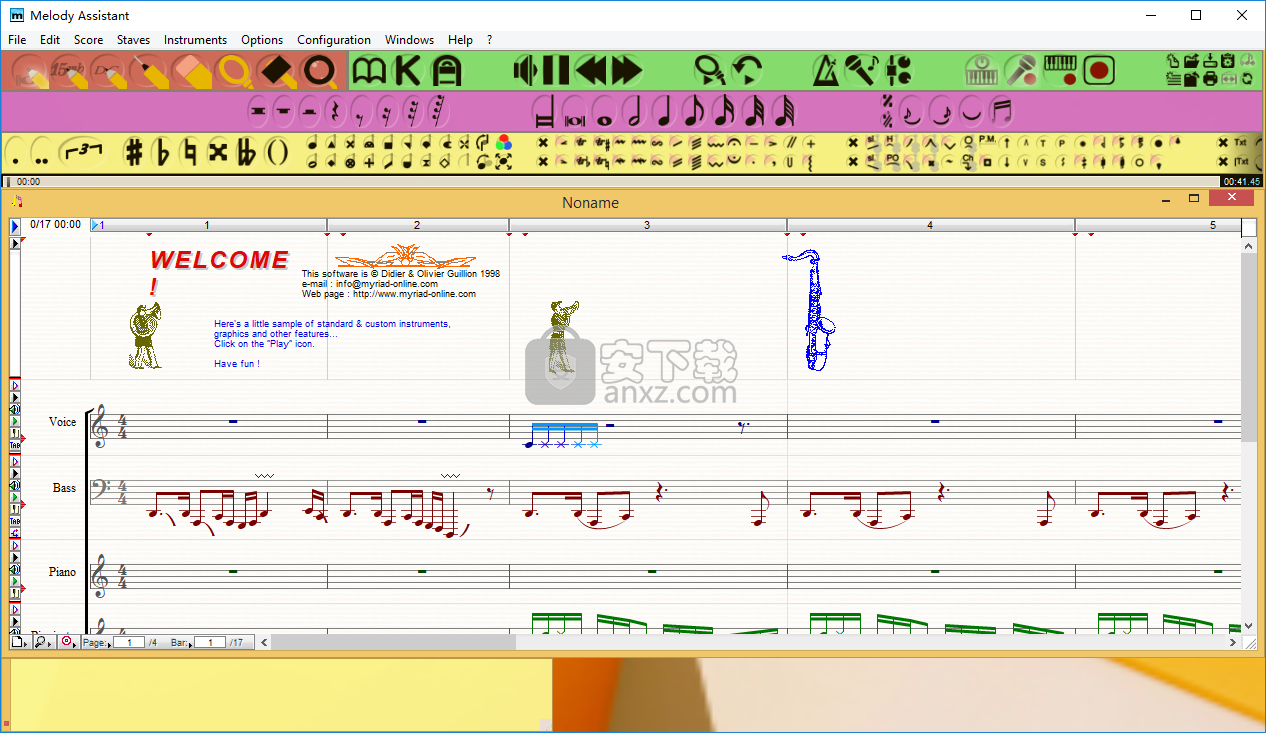Click the vertical scrollbar down arrow
Viewport: 1266px width, 733px height.
coord(1249,625)
